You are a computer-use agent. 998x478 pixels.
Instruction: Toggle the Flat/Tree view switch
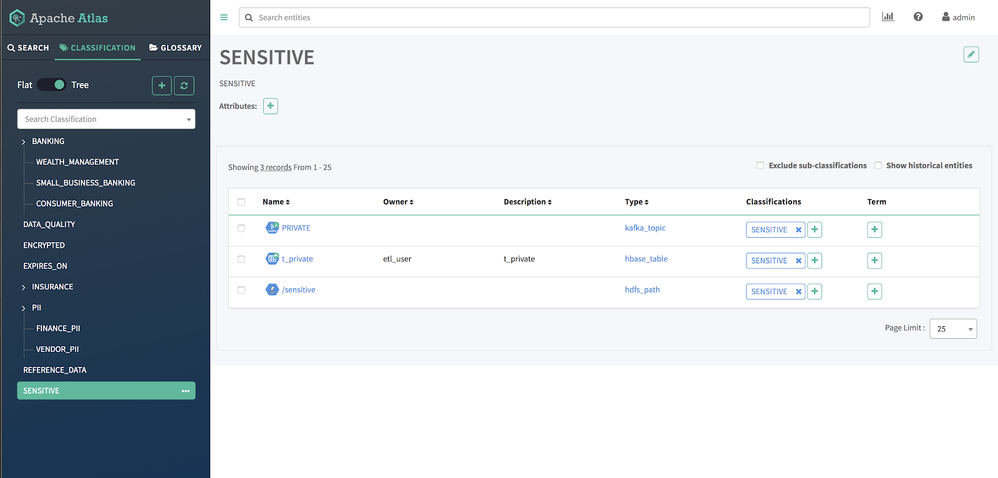click(52, 85)
